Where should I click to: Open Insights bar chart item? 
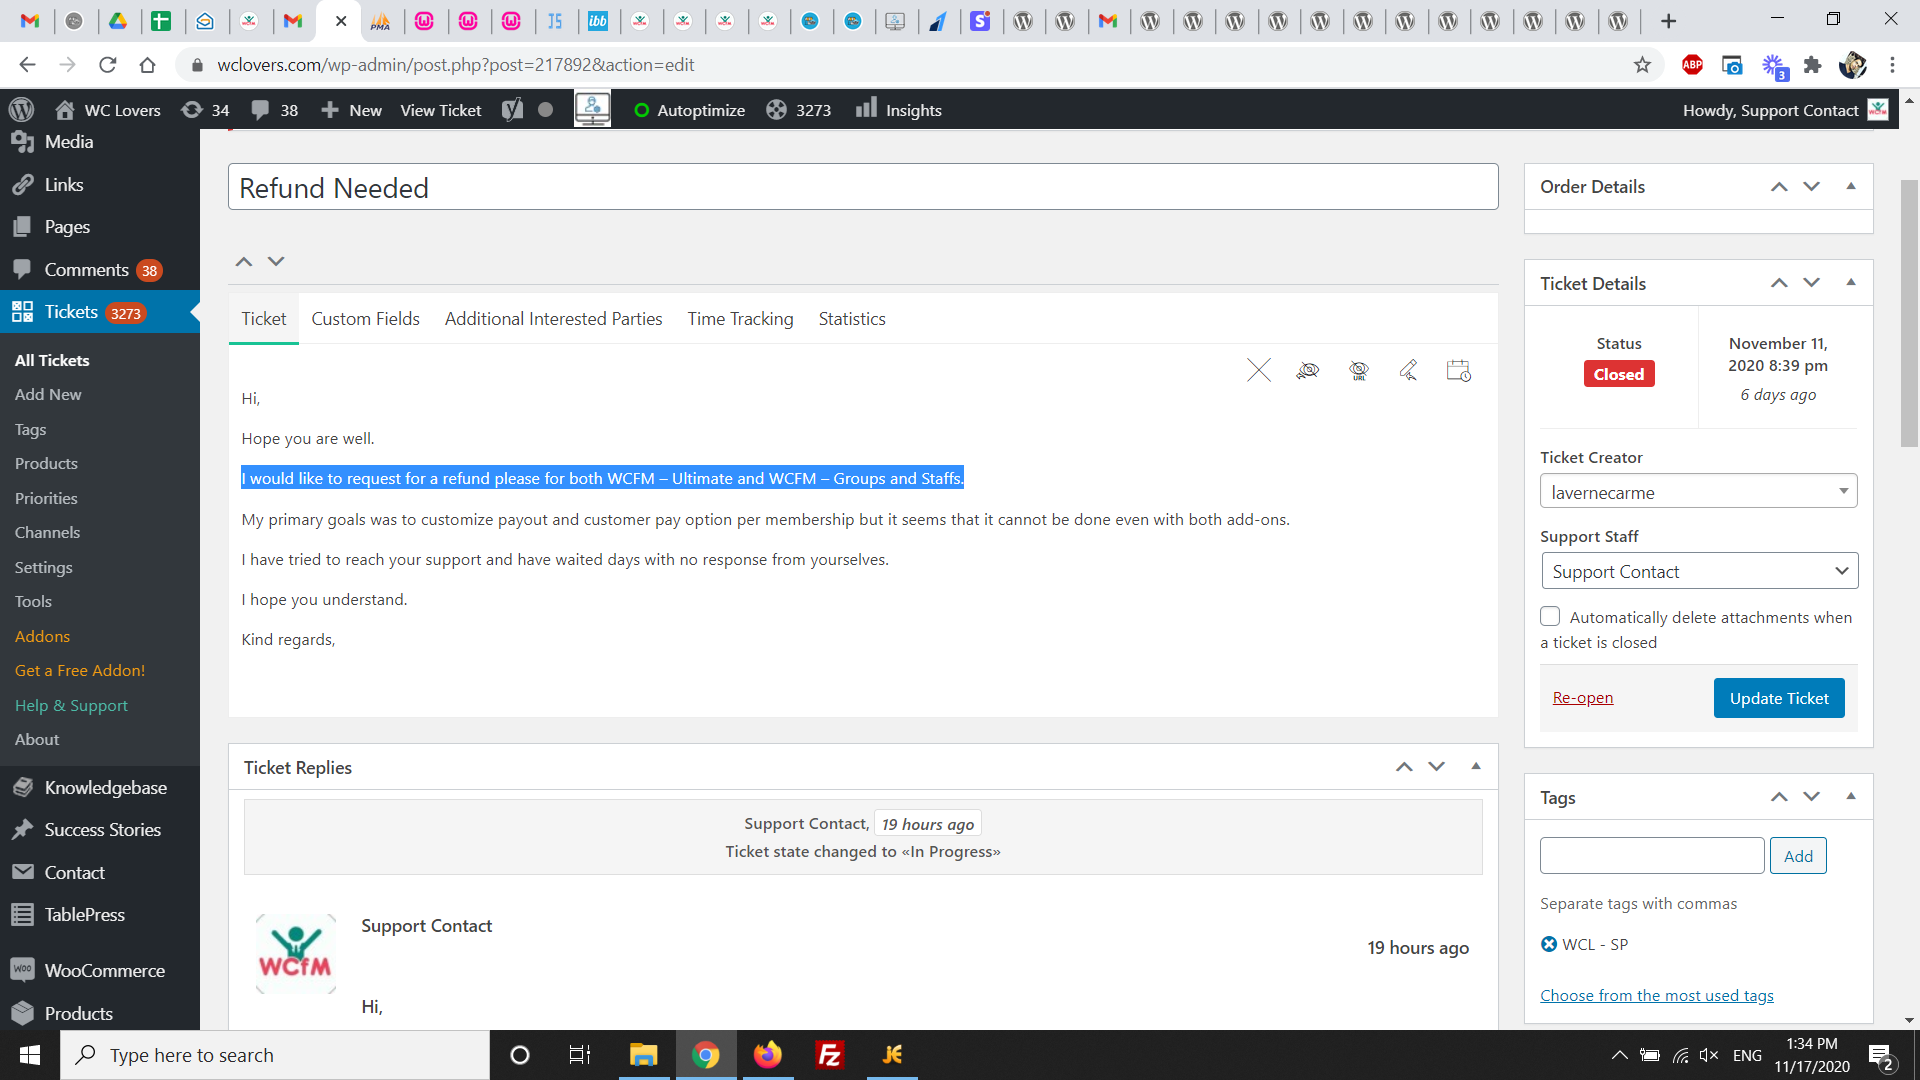898,110
